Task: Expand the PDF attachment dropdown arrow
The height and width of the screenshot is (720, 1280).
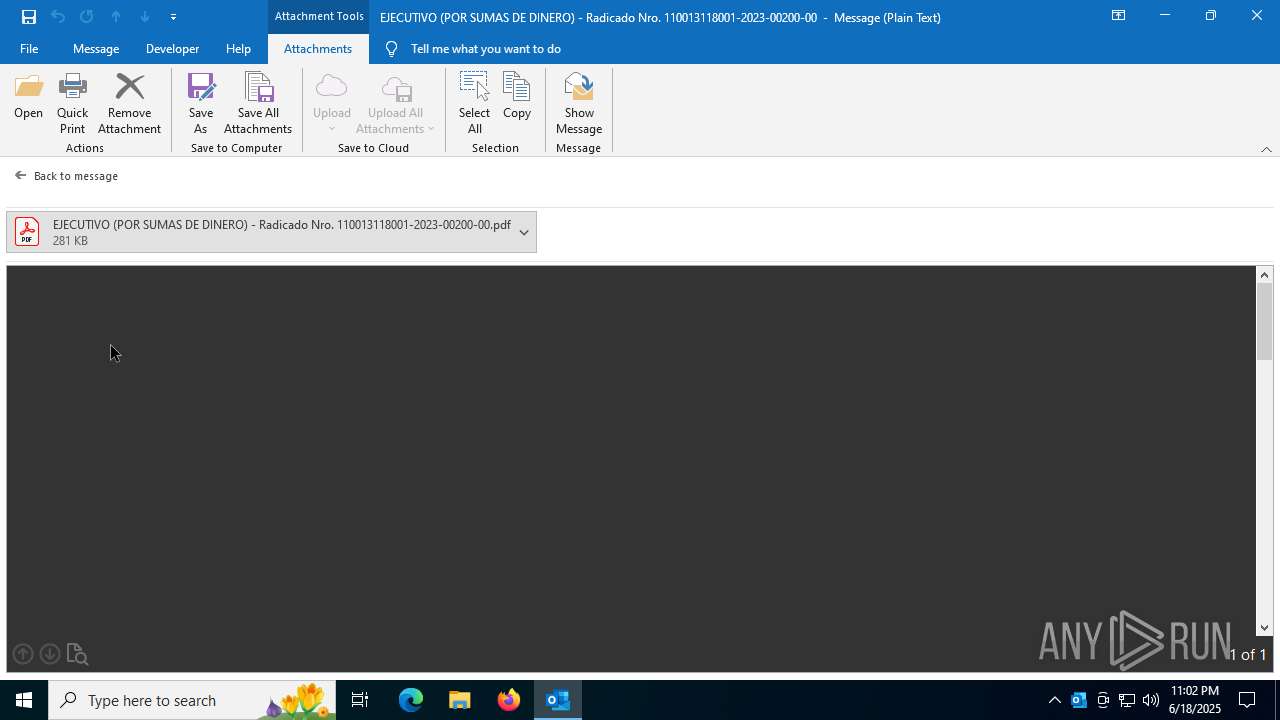Action: click(x=524, y=232)
